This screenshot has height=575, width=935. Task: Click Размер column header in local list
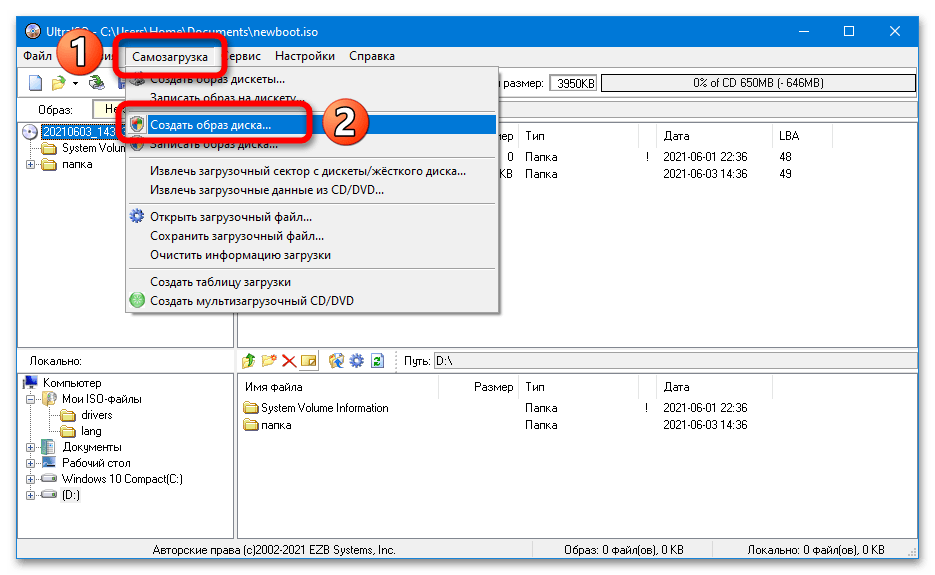(x=478, y=387)
